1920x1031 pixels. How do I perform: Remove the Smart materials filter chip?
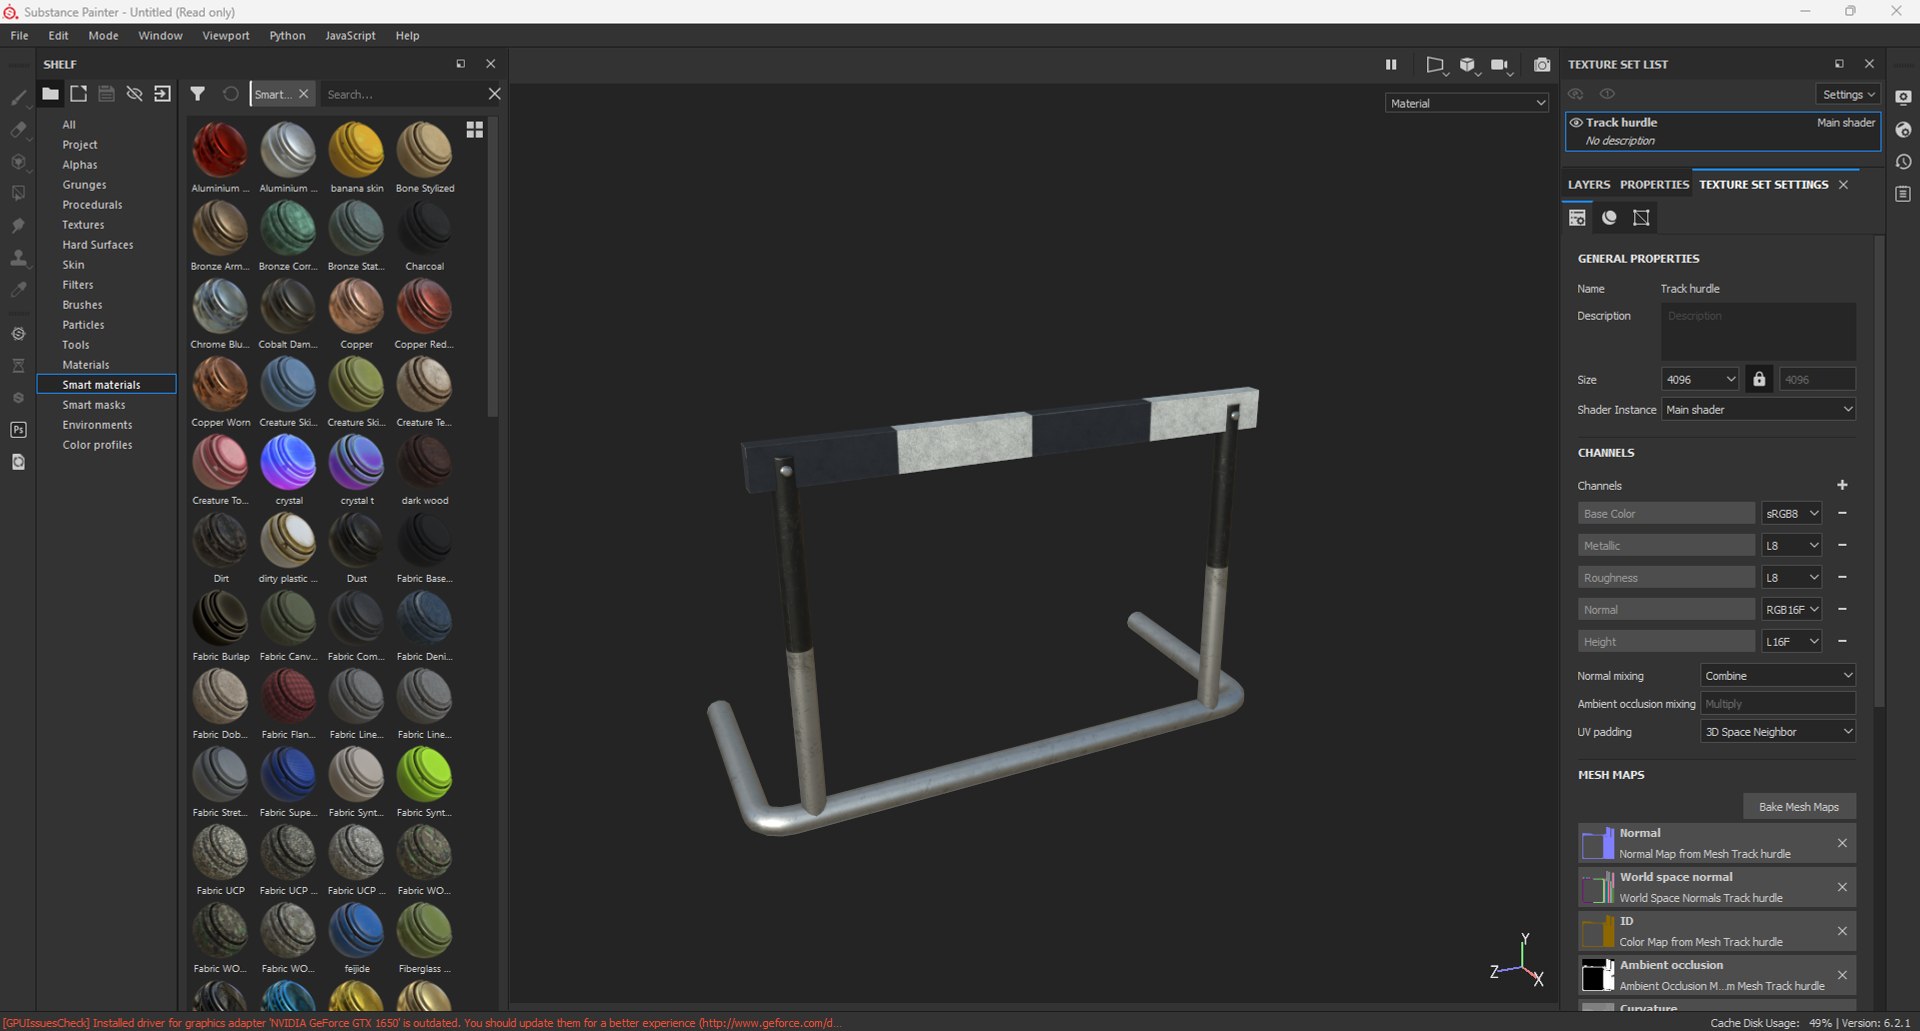[304, 94]
